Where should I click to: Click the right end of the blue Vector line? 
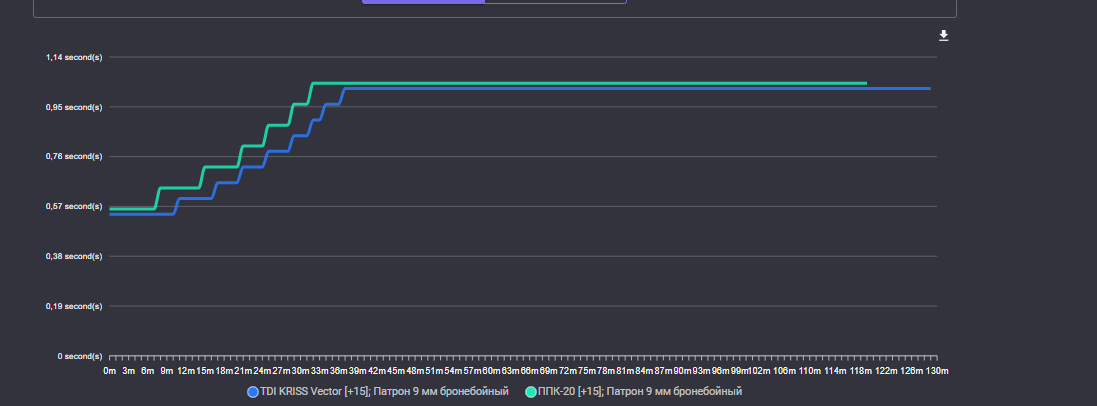click(929, 89)
